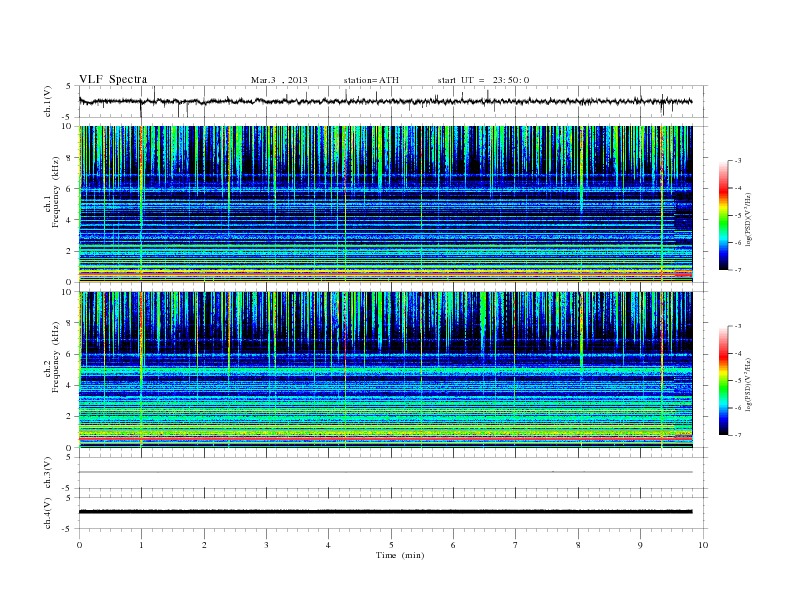Click the ch.1 spectrogram panel
This screenshot has height=612, width=792.
[385, 204]
